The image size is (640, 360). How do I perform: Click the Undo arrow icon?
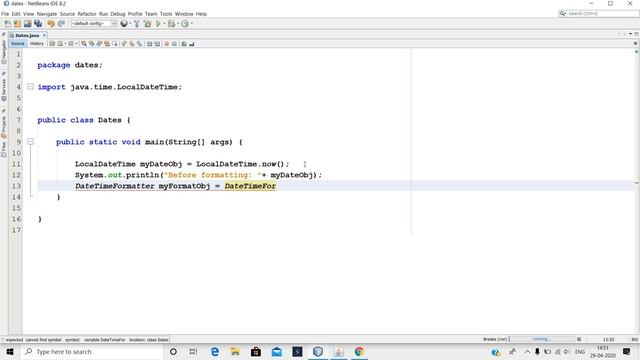(51, 24)
